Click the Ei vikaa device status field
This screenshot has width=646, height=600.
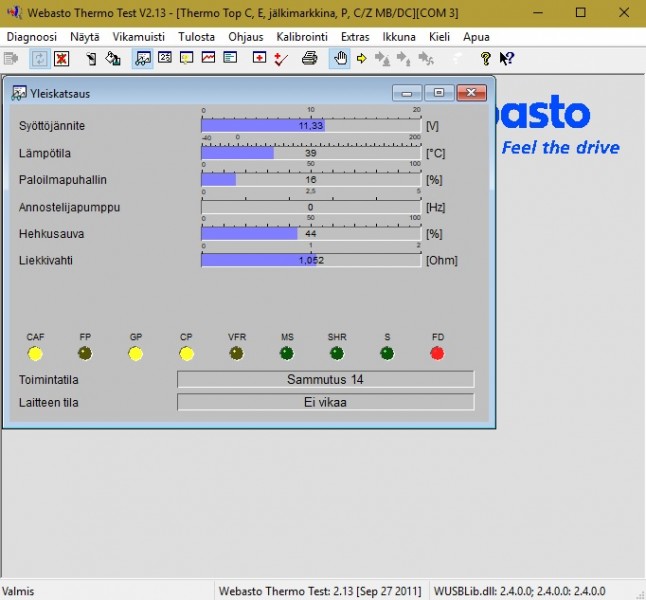[325, 402]
